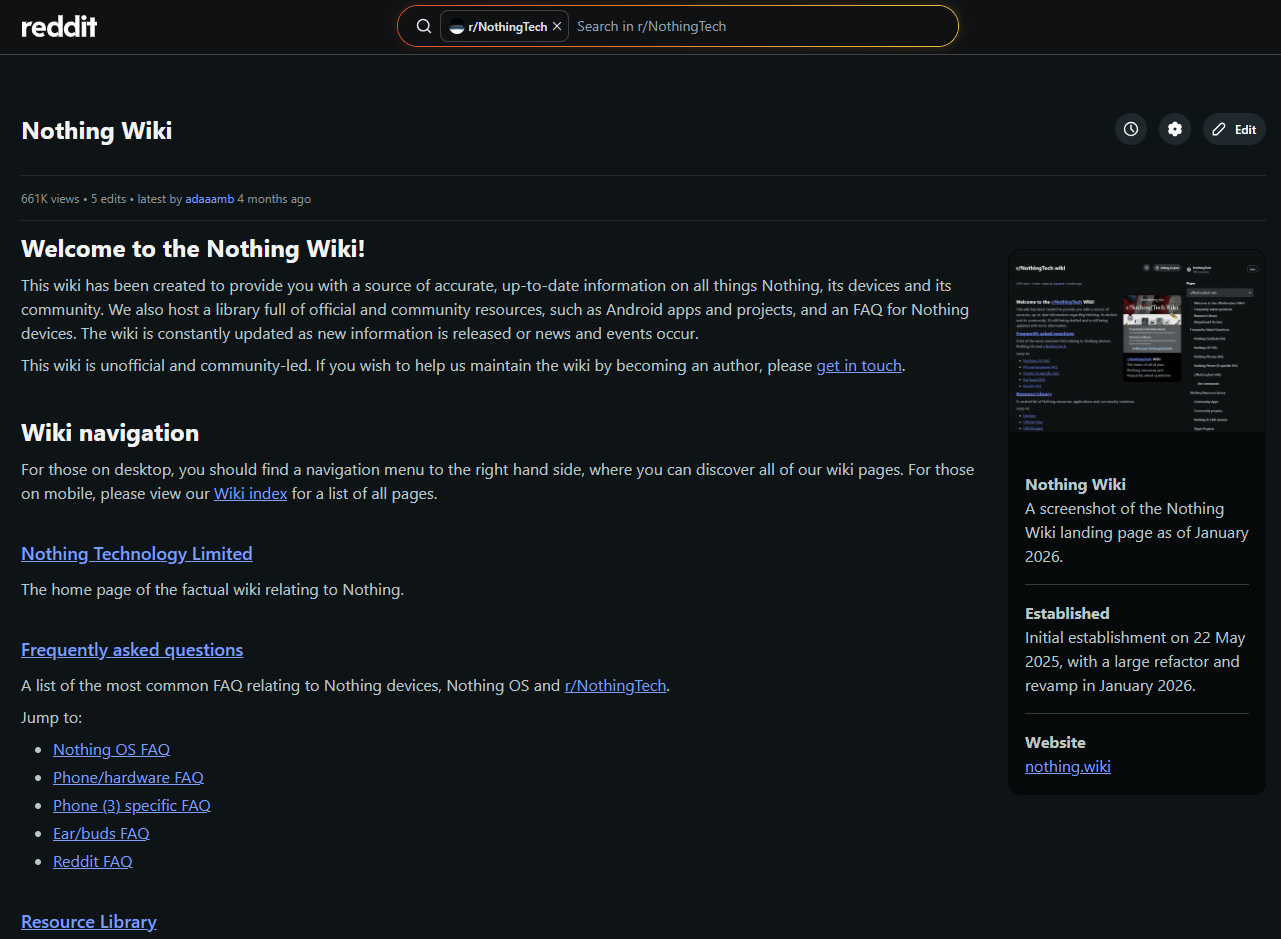Select the "661K views" text
This screenshot has height=939, width=1281.
tap(50, 199)
